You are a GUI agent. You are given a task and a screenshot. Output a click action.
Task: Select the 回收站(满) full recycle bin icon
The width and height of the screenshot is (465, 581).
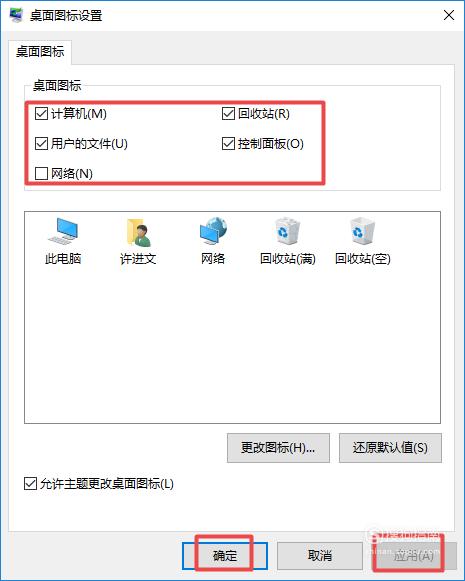click(x=288, y=241)
